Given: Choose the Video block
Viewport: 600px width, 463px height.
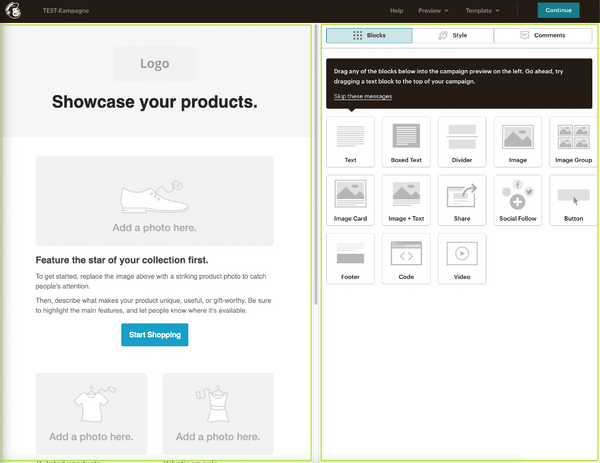Looking at the screenshot, I should click(x=462, y=257).
